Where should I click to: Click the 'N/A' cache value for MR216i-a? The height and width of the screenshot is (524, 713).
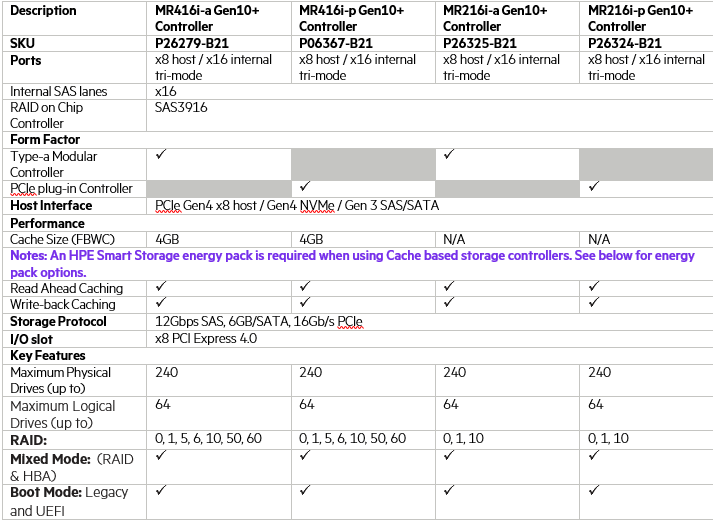coord(454,239)
